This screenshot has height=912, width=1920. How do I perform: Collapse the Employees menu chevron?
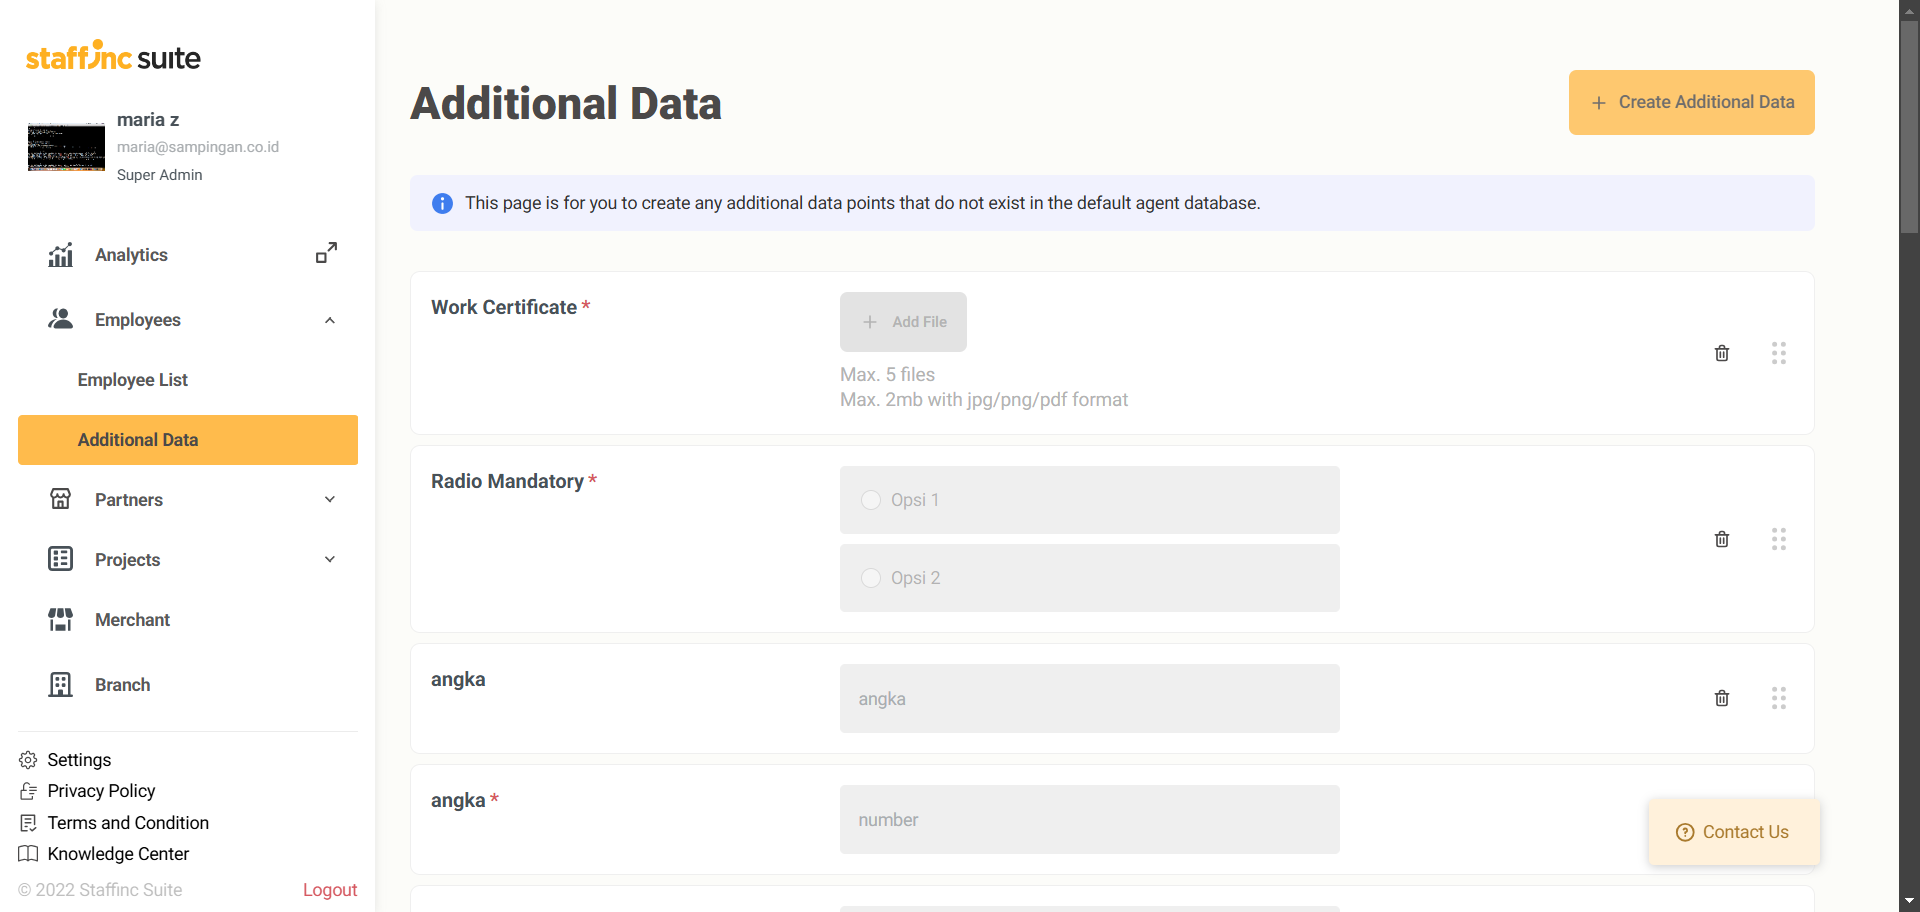point(330,320)
